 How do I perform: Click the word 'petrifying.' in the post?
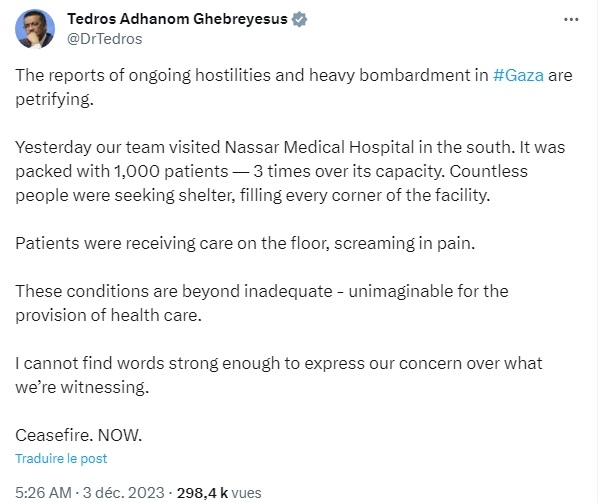coord(54,99)
